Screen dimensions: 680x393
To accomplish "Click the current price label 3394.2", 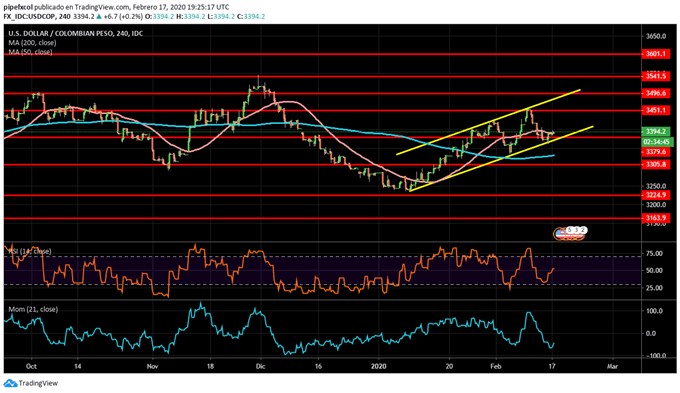I will coord(656,131).
